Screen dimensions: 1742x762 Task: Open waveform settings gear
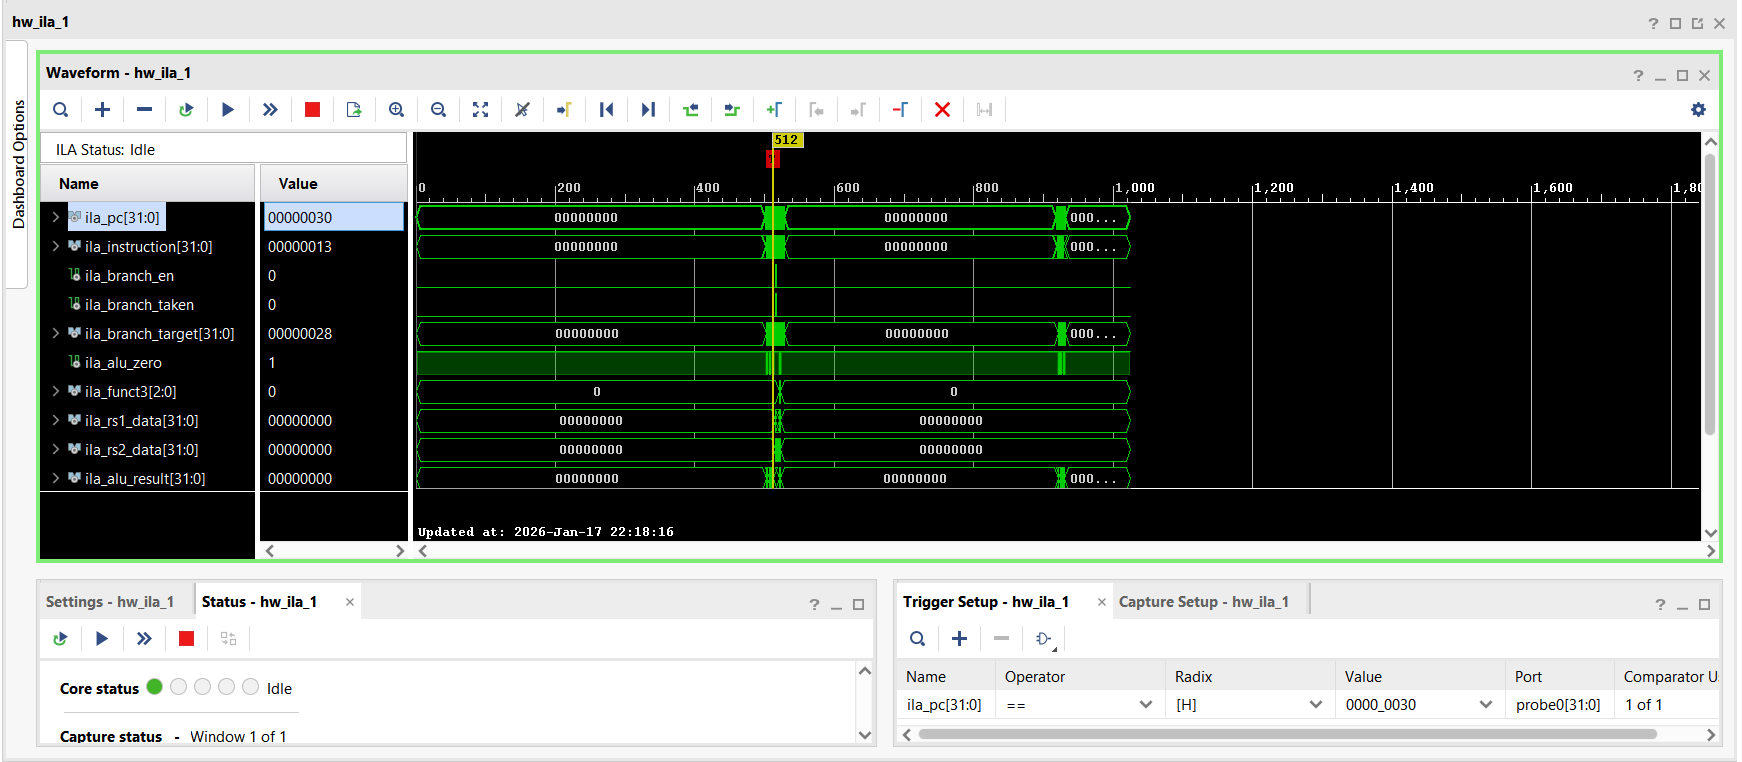pyautogui.click(x=1698, y=110)
